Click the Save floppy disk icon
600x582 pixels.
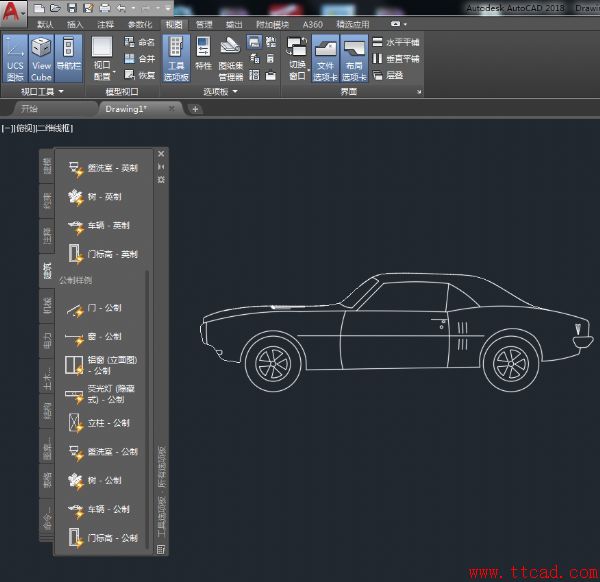(x=72, y=8)
